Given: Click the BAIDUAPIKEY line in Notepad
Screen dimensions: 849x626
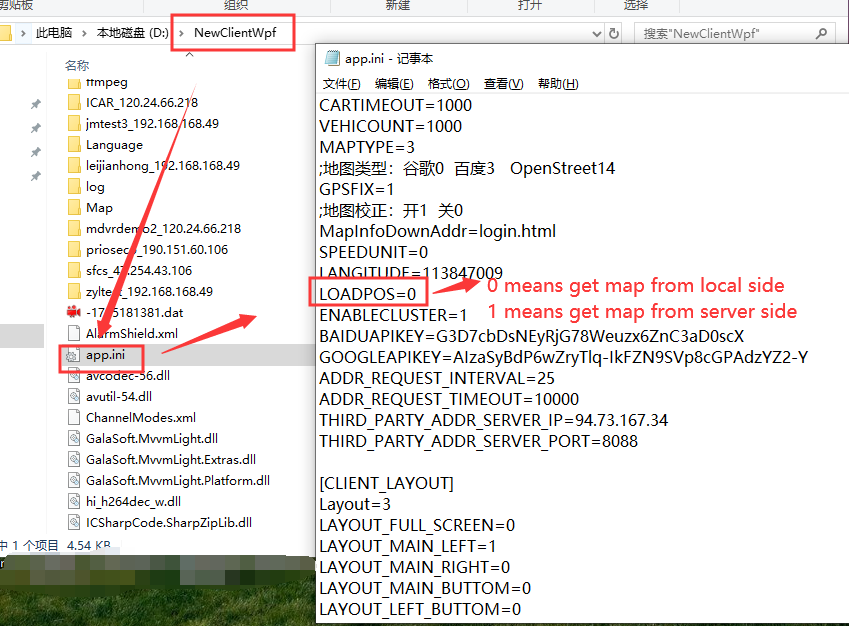Looking at the screenshot, I should coord(532,336).
